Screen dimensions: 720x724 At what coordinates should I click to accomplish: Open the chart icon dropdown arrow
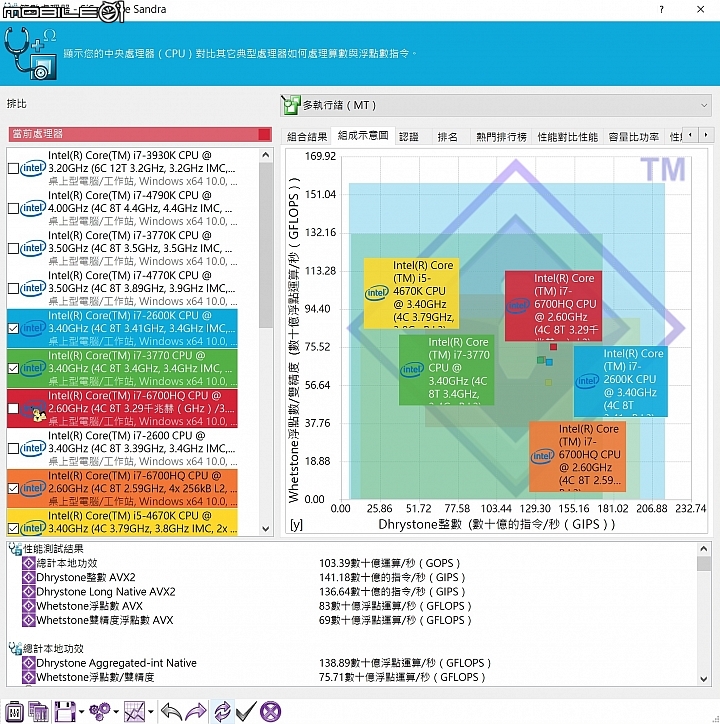[x=151, y=712]
